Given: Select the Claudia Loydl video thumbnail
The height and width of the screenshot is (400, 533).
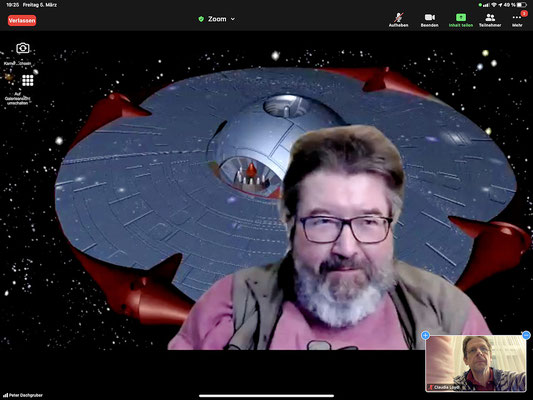Looking at the screenshot, I should (x=476, y=363).
